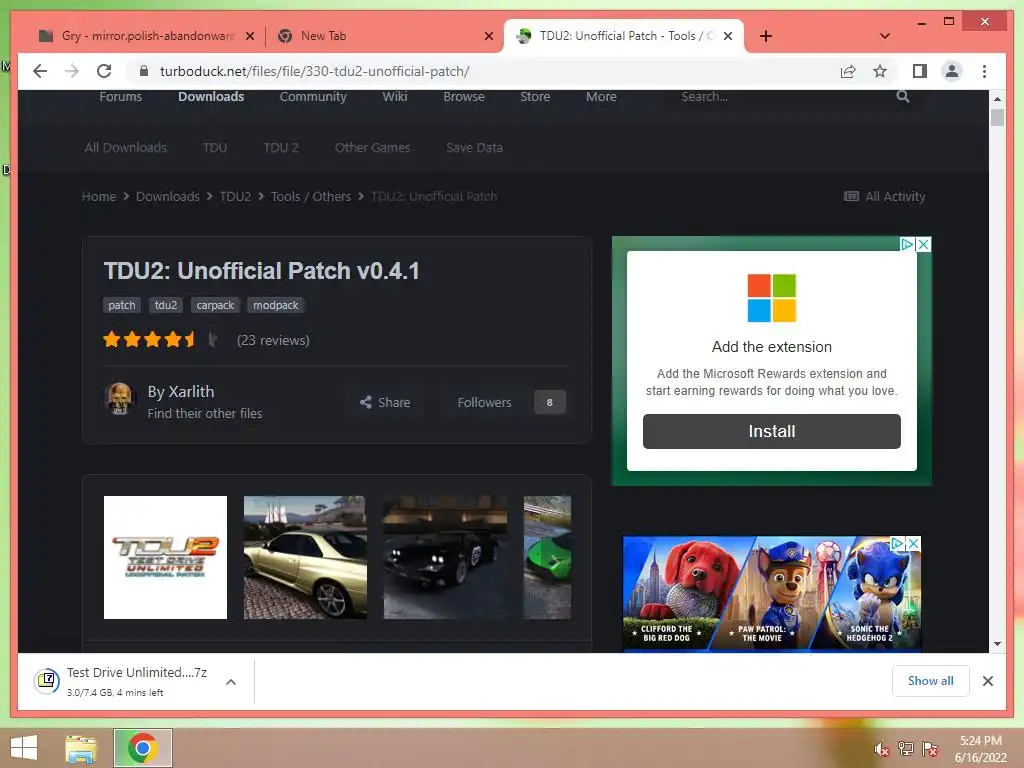Close the Clifford movie banner ad

tap(914, 543)
